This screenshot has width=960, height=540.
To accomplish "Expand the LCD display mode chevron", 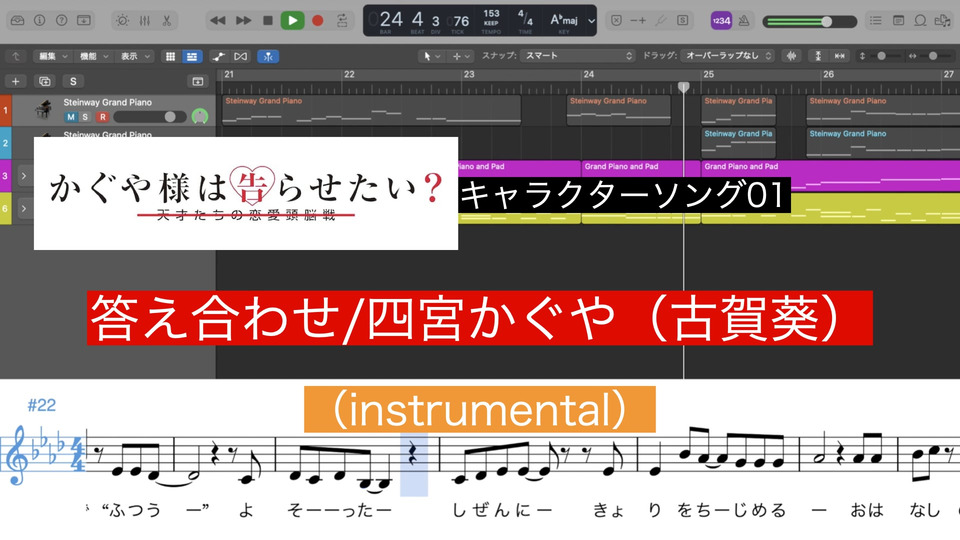I will [591, 20].
